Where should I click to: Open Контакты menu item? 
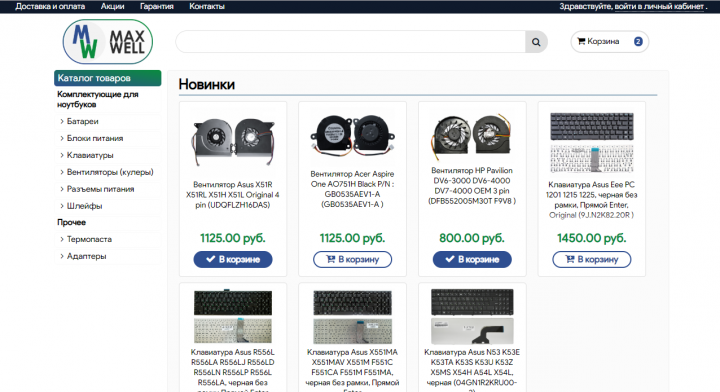click(207, 6)
